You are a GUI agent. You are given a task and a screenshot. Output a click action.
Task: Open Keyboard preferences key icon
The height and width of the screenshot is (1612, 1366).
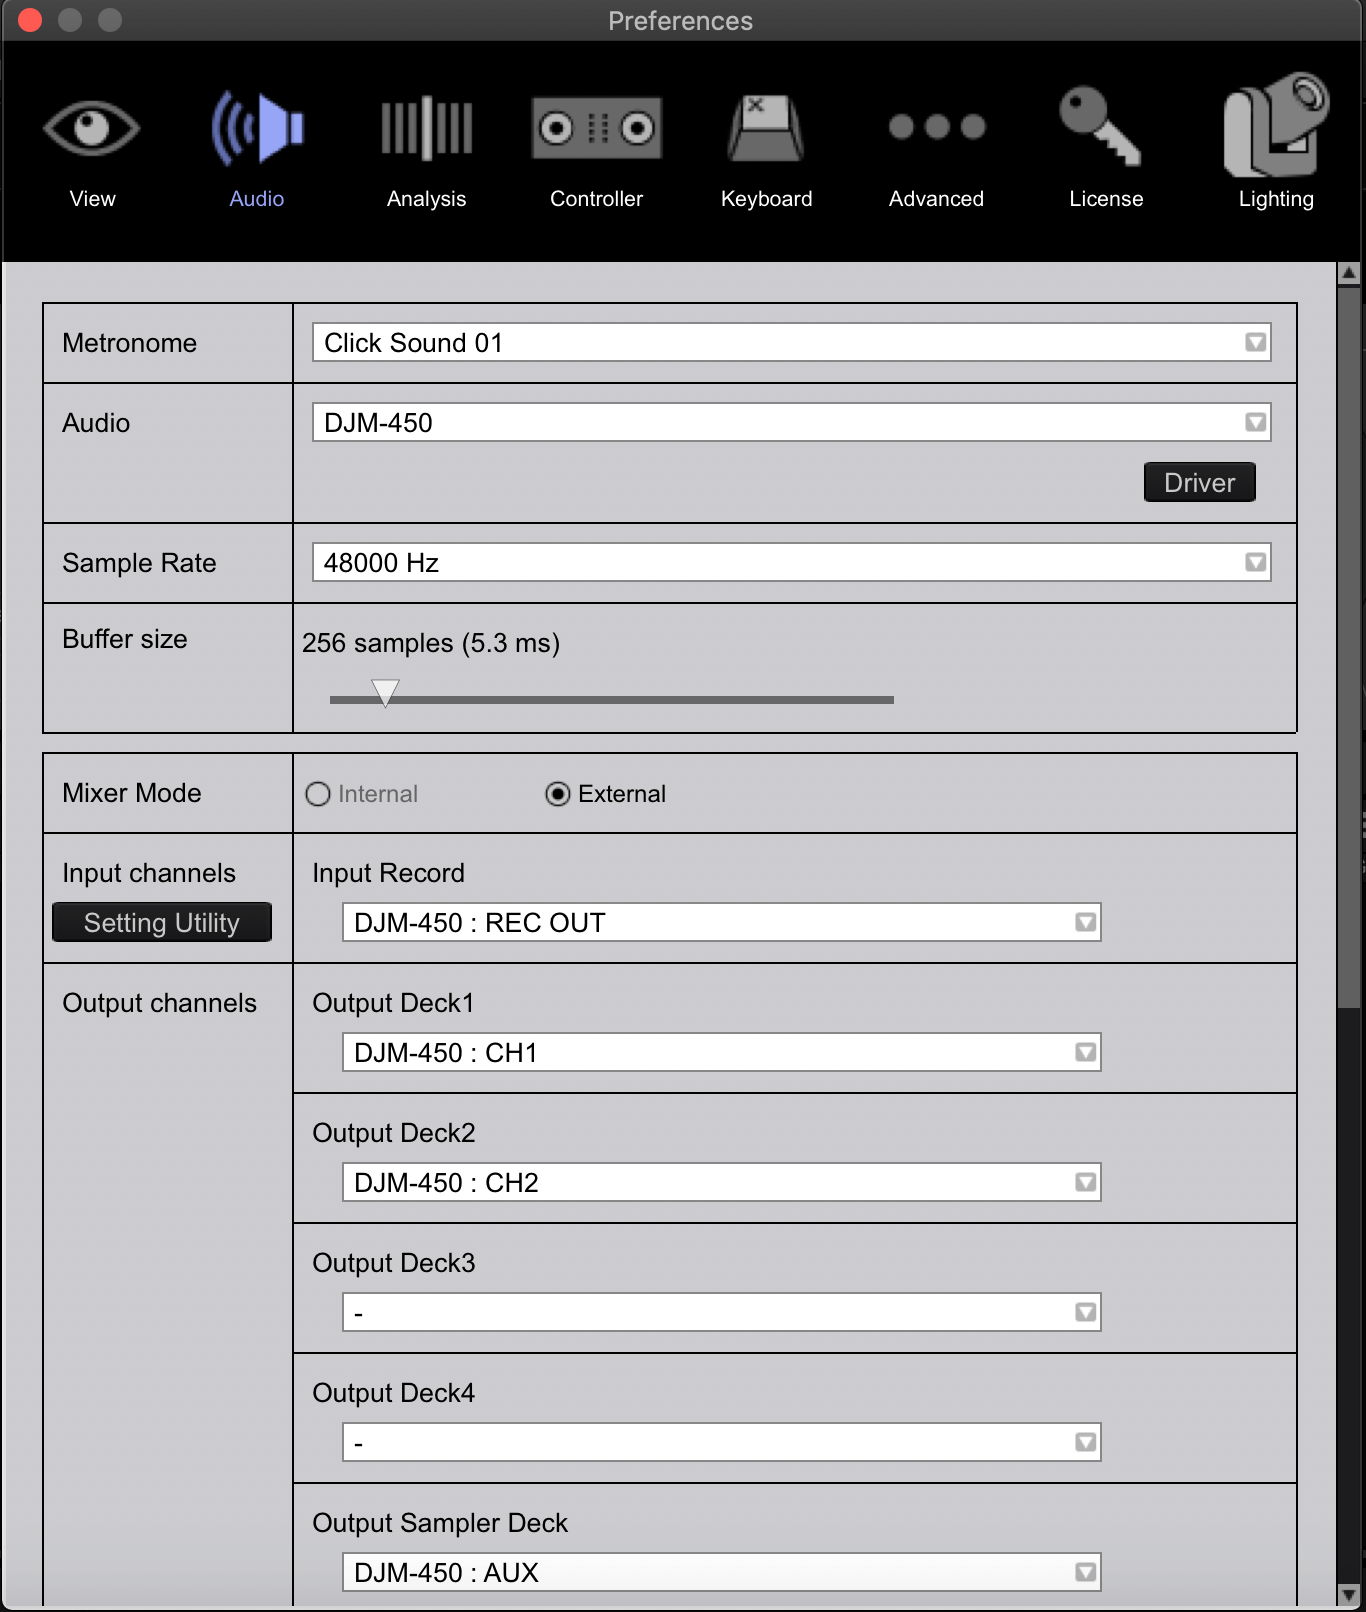point(766,129)
